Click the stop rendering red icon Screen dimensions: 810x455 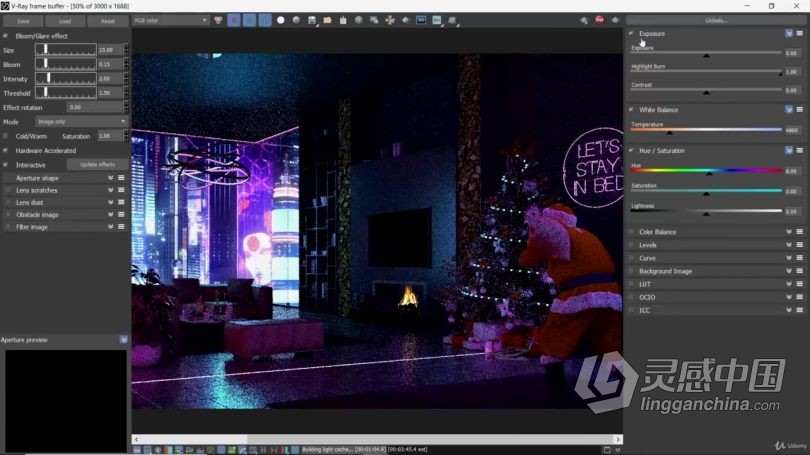point(599,20)
